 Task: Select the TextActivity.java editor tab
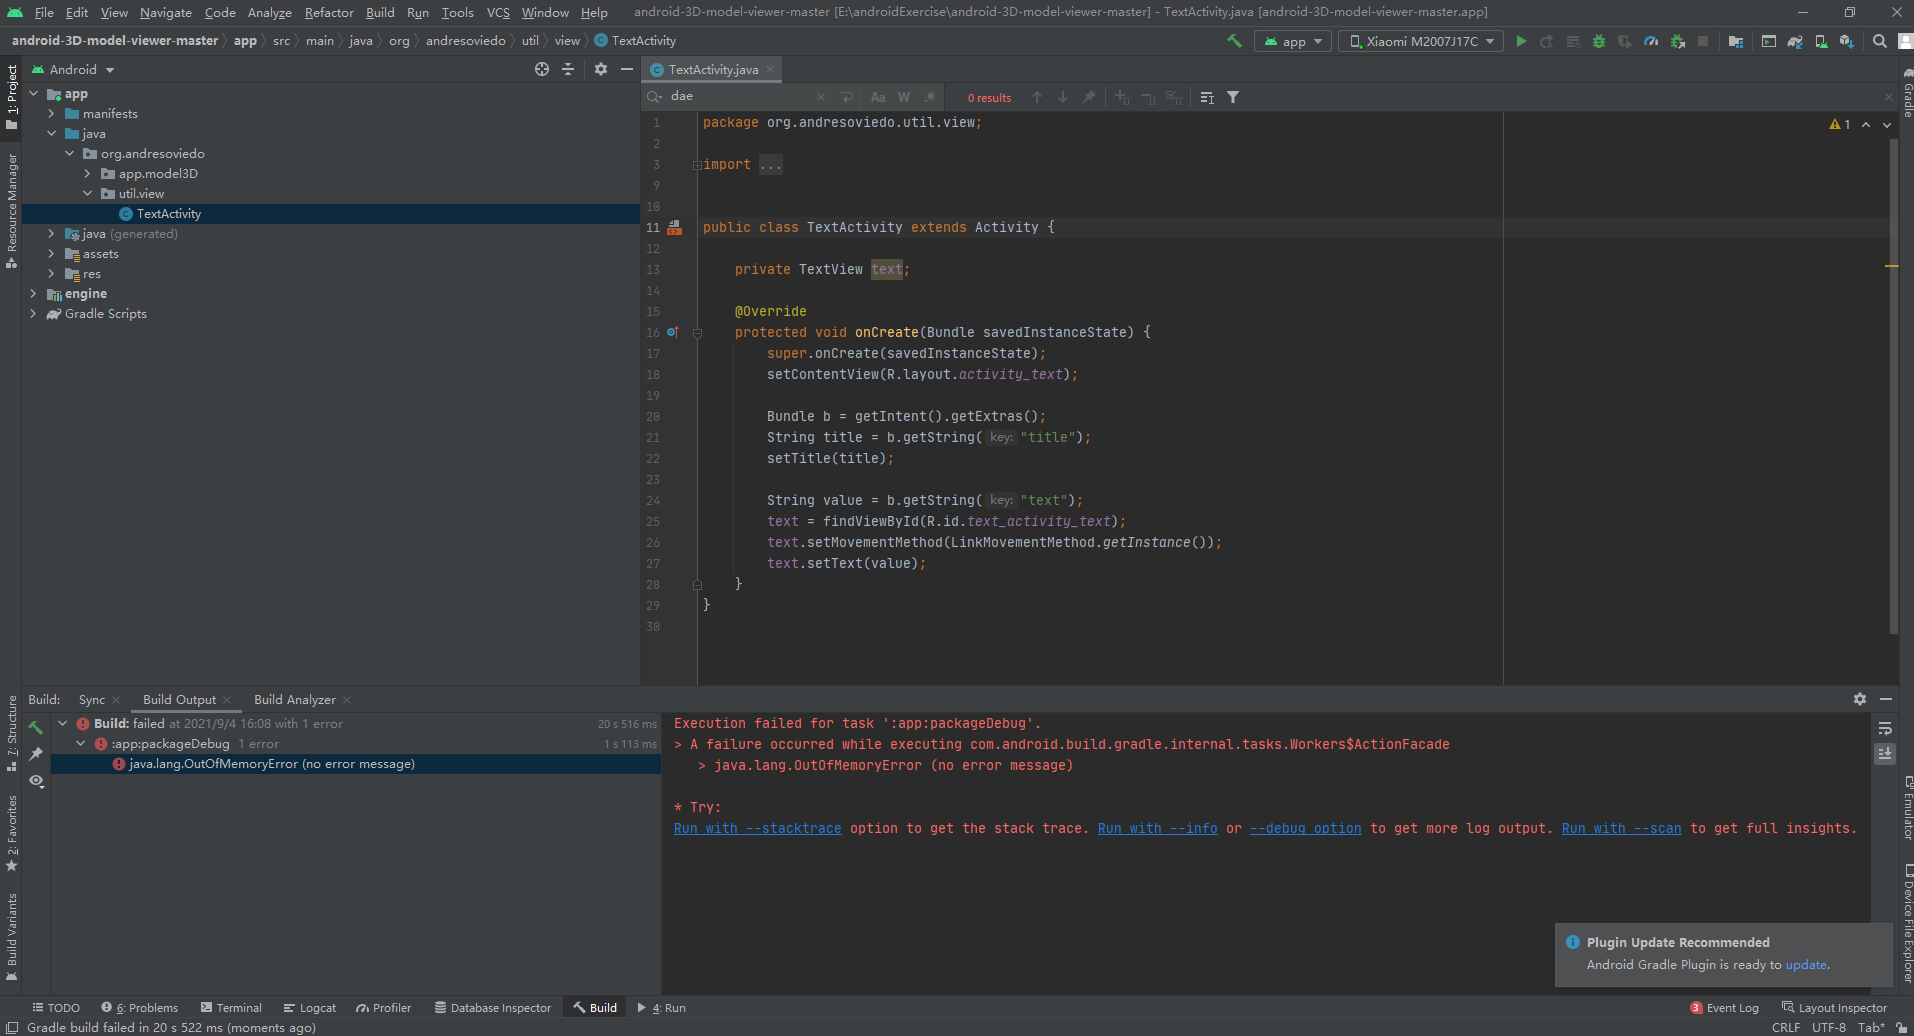tap(713, 69)
